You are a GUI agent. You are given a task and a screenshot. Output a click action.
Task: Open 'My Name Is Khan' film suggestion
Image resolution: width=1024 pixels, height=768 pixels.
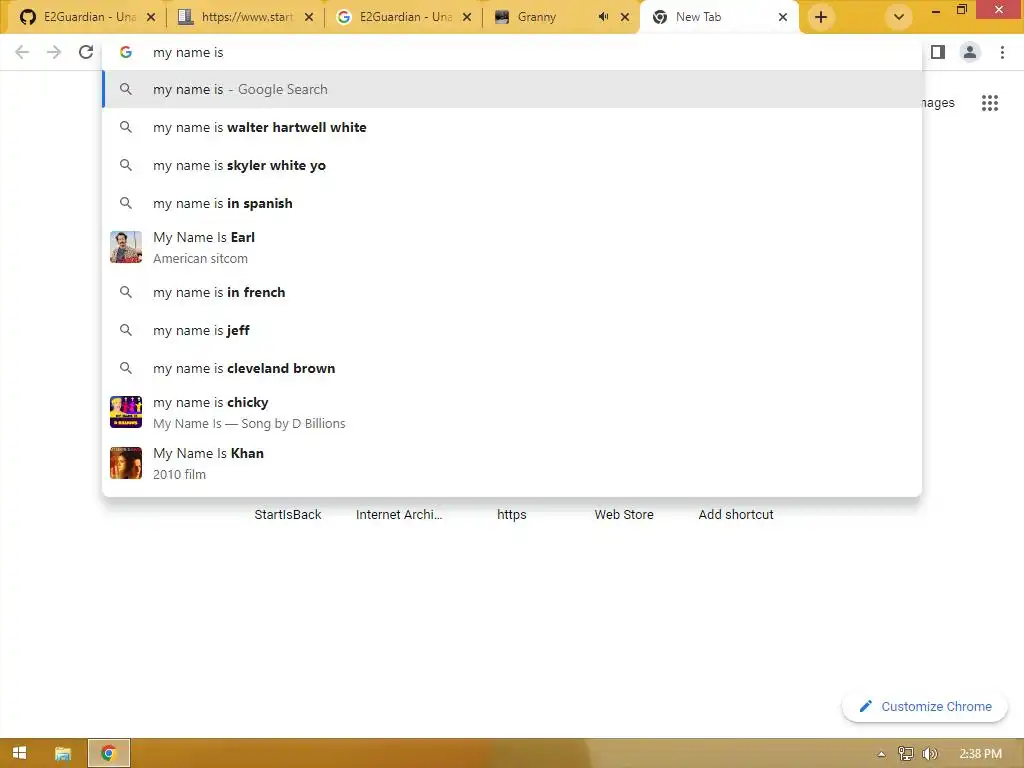pos(512,463)
